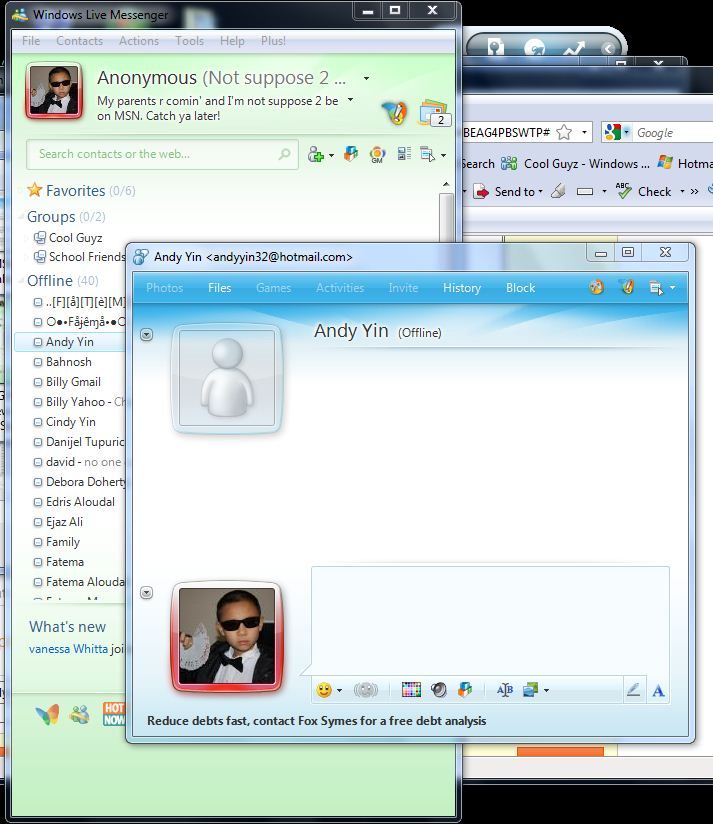Click the Cool Guyz bookmark in browser
713x824 pixels.
click(x=575, y=164)
